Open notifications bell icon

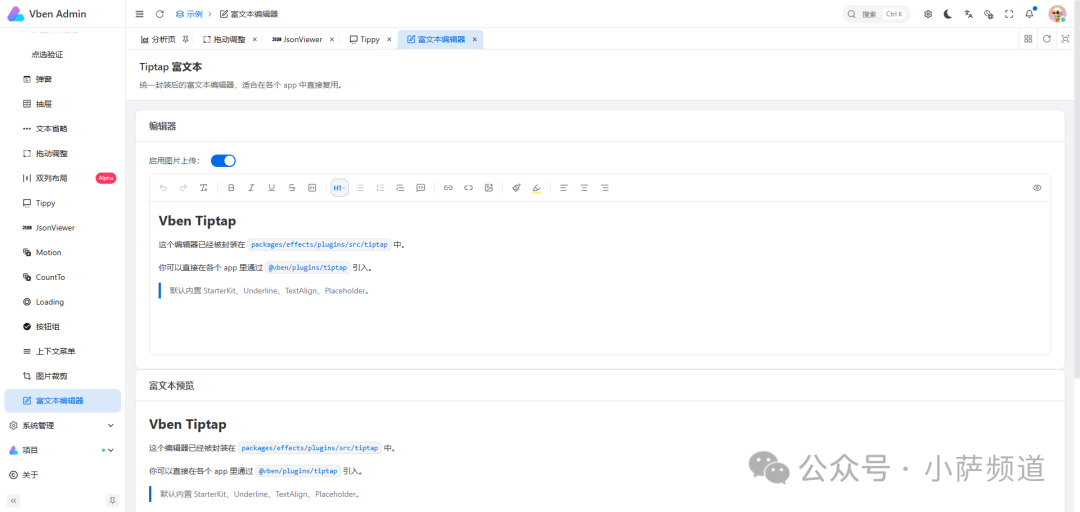coord(1030,14)
